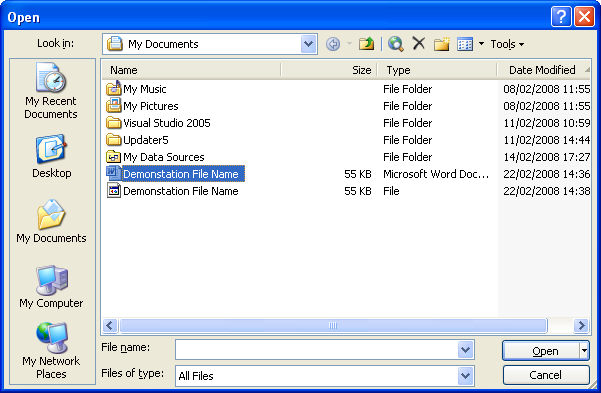Select My Documents in the Places bar
The width and height of the screenshot is (601, 393).
[x=51, y=221]
